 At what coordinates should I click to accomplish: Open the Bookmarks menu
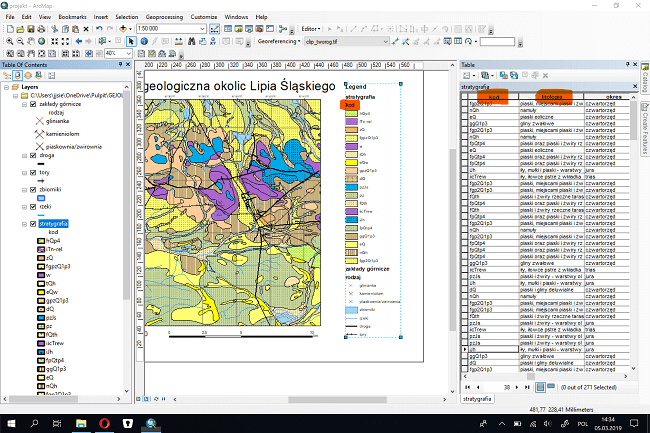pos(73,17)
